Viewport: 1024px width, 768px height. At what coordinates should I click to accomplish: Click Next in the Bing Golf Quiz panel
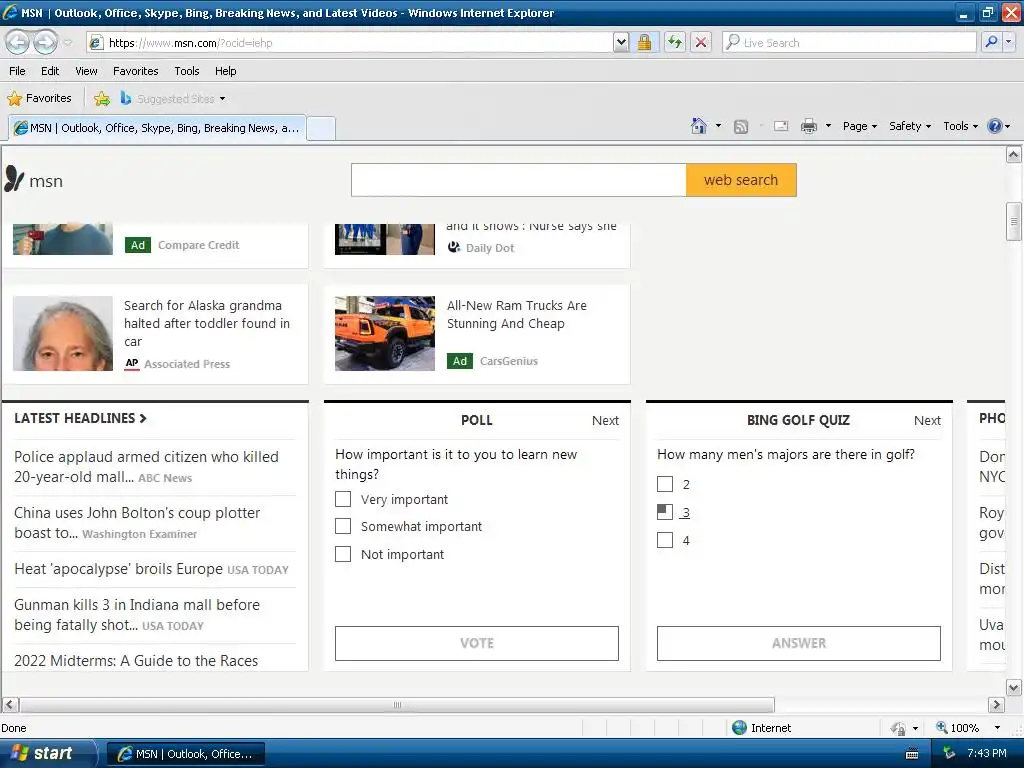click(927, 421)
